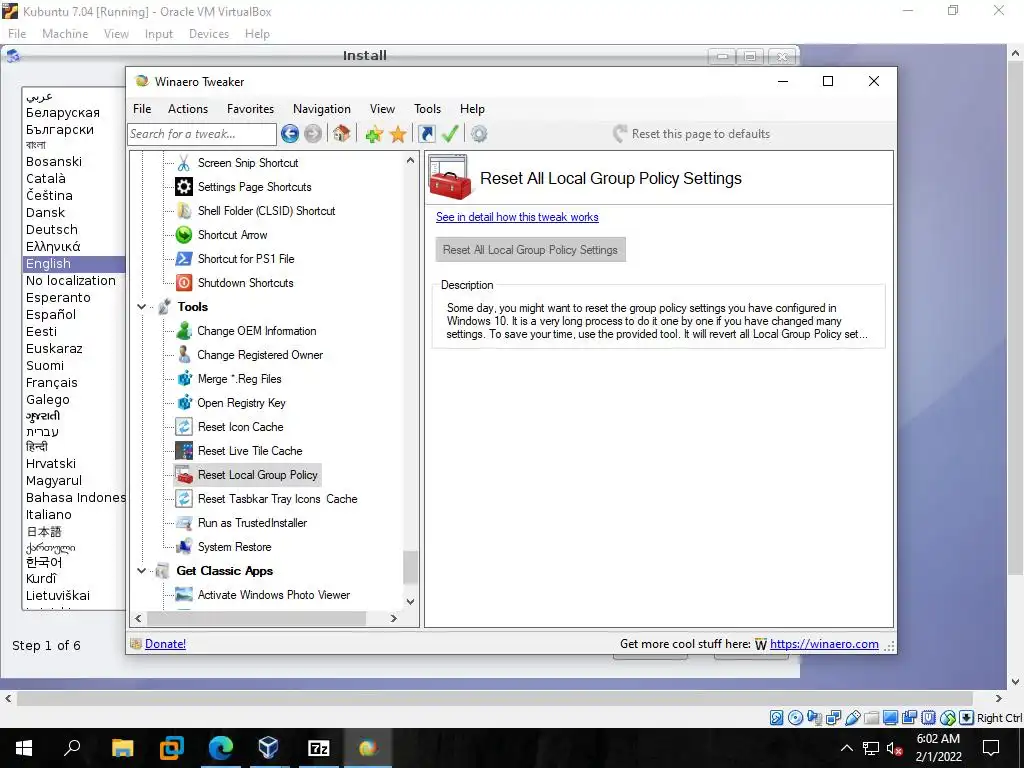This screenshot has height=768, width=1024.
Task: Open the notification center icon
Action: point(991,748)
